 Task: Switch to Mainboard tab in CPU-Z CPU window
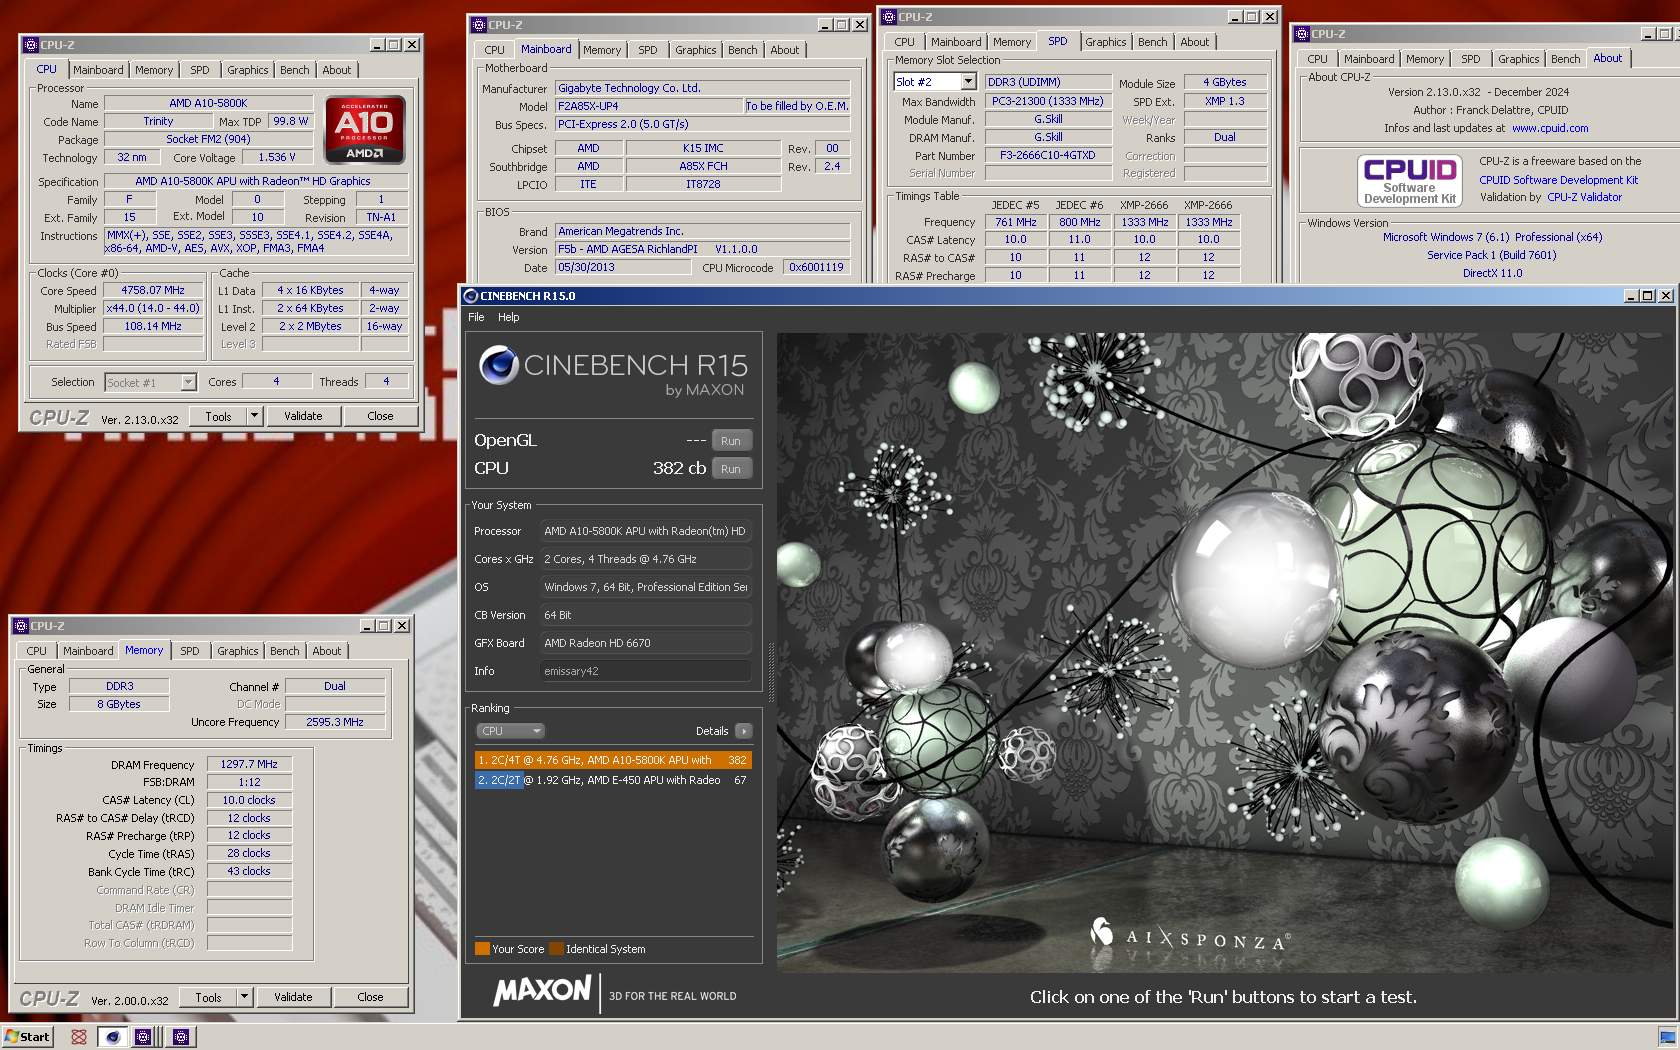(x=98, y=70)
